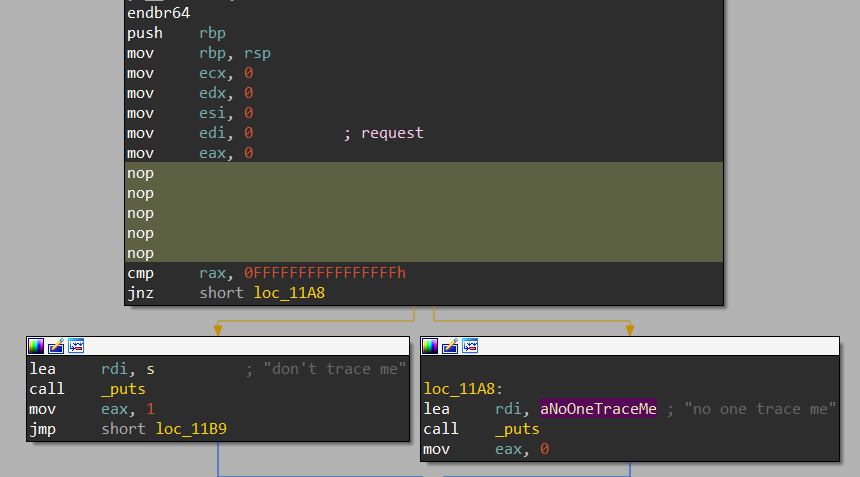Click the endbr64 instruction
The image size is (860, 477).
(158, 13)
